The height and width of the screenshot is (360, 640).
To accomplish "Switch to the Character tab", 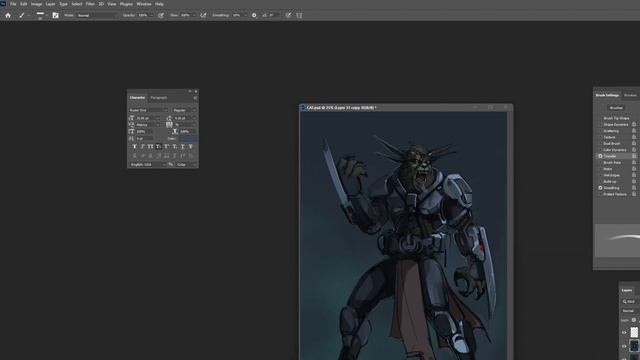I will [137, 98].
